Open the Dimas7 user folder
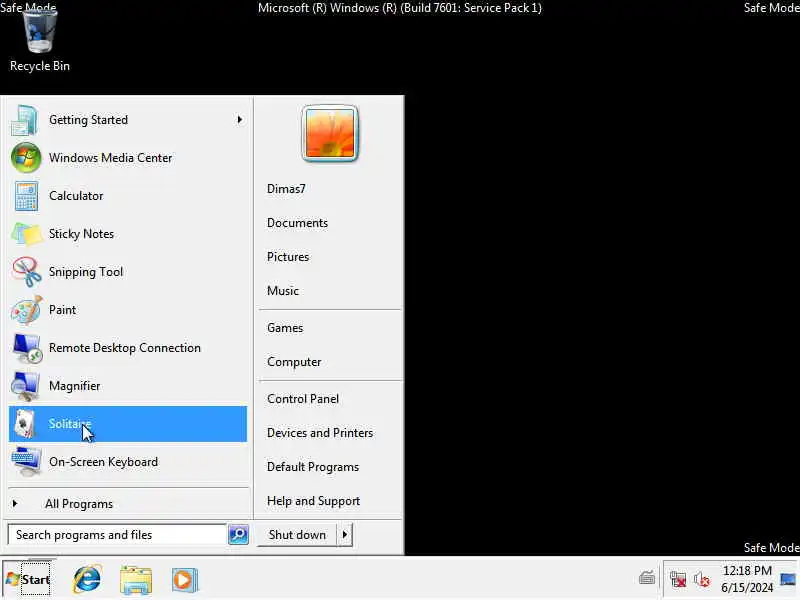 click(286, 189)
